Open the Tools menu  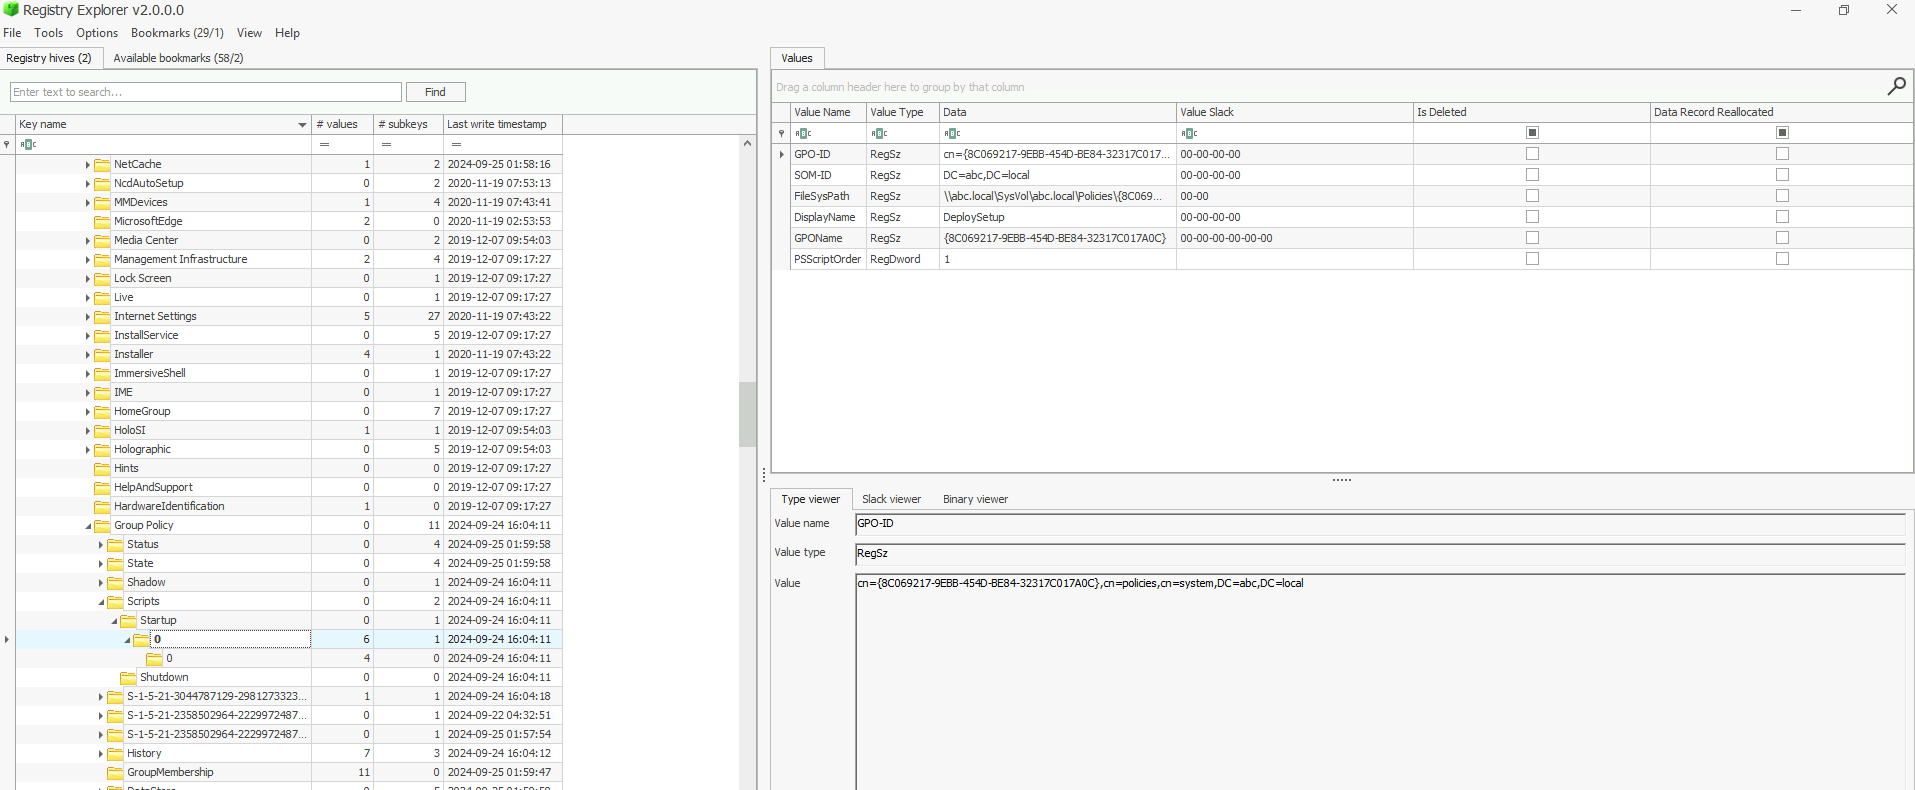pos(48,33)
